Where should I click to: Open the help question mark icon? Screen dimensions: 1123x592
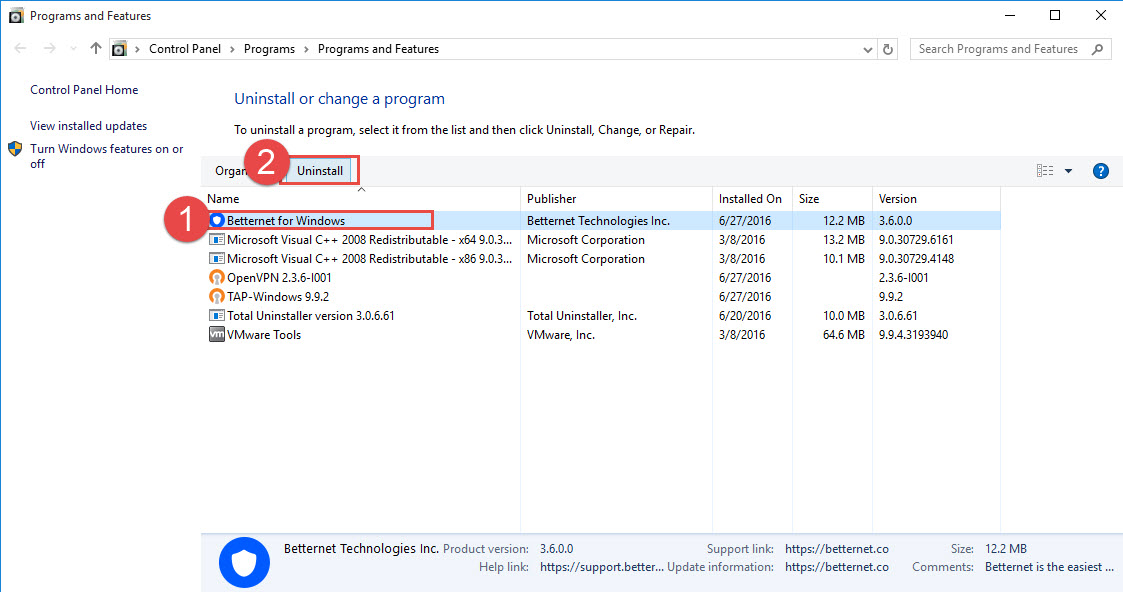point(1101,171)
